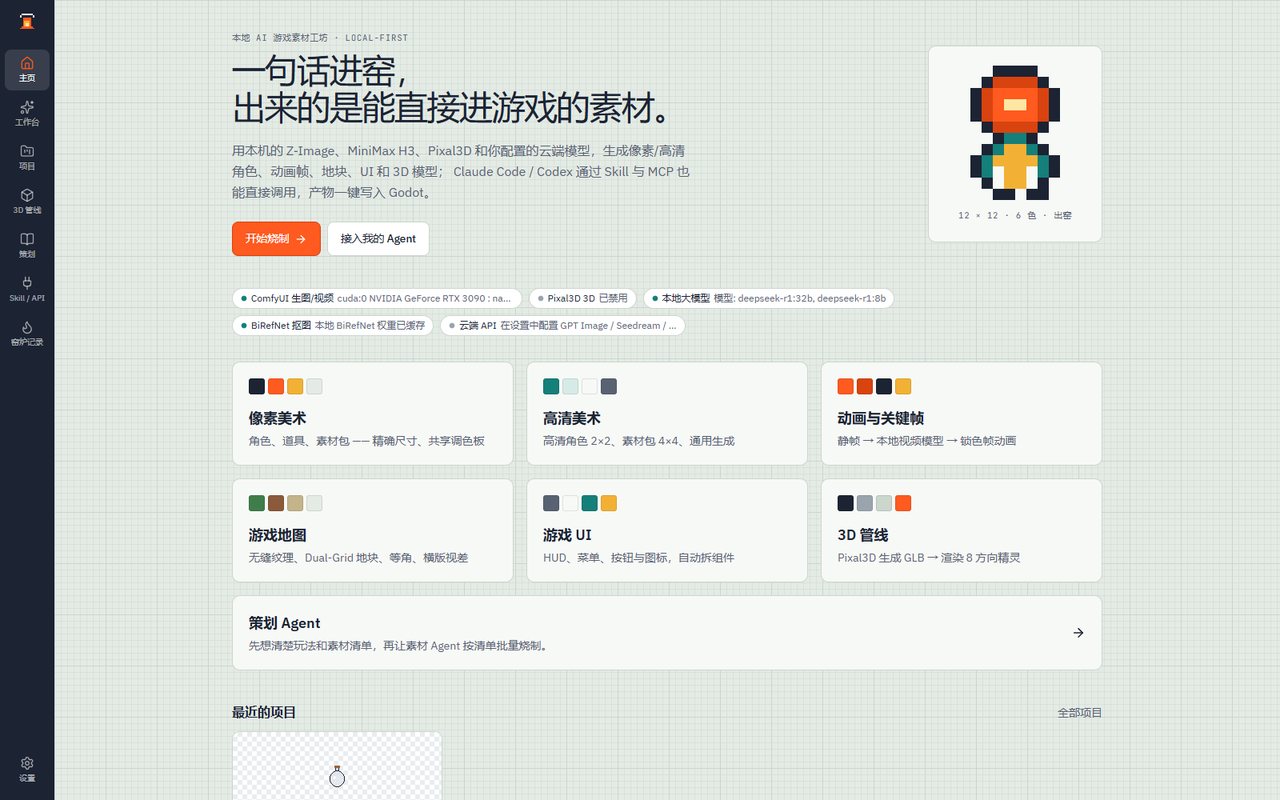Viewport: 1280px width, 800px height.
Task: Open 工作台 from the sidebar
Action: (x=27, y=114)
